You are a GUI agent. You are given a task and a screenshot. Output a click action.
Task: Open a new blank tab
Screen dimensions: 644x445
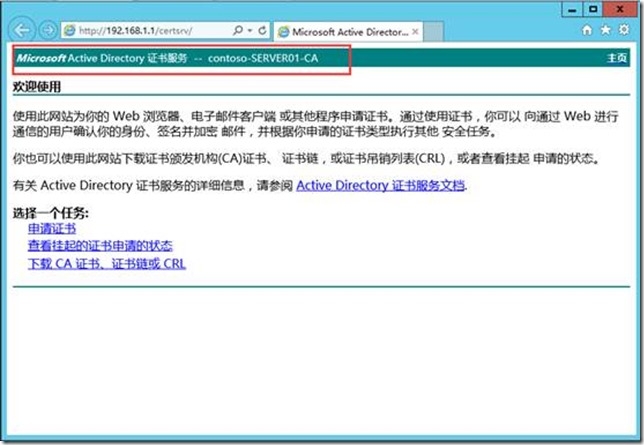coord(433,32)
